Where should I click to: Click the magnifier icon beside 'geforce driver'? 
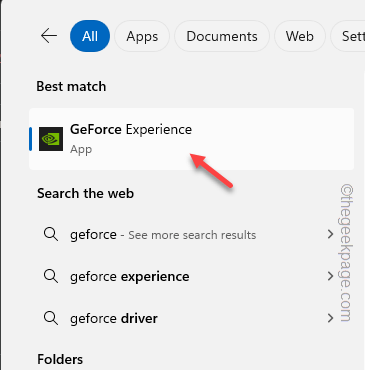point(51,318)
